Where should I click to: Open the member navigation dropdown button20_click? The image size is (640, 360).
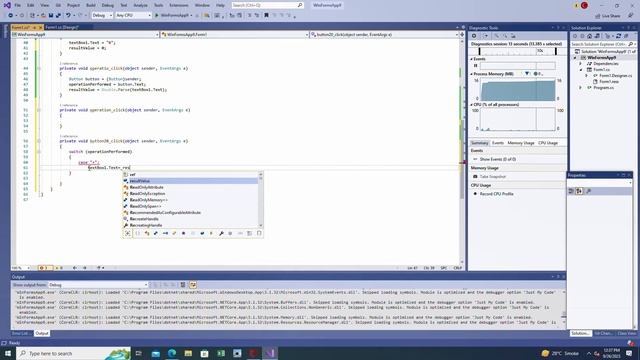click(x=384, y=35)
